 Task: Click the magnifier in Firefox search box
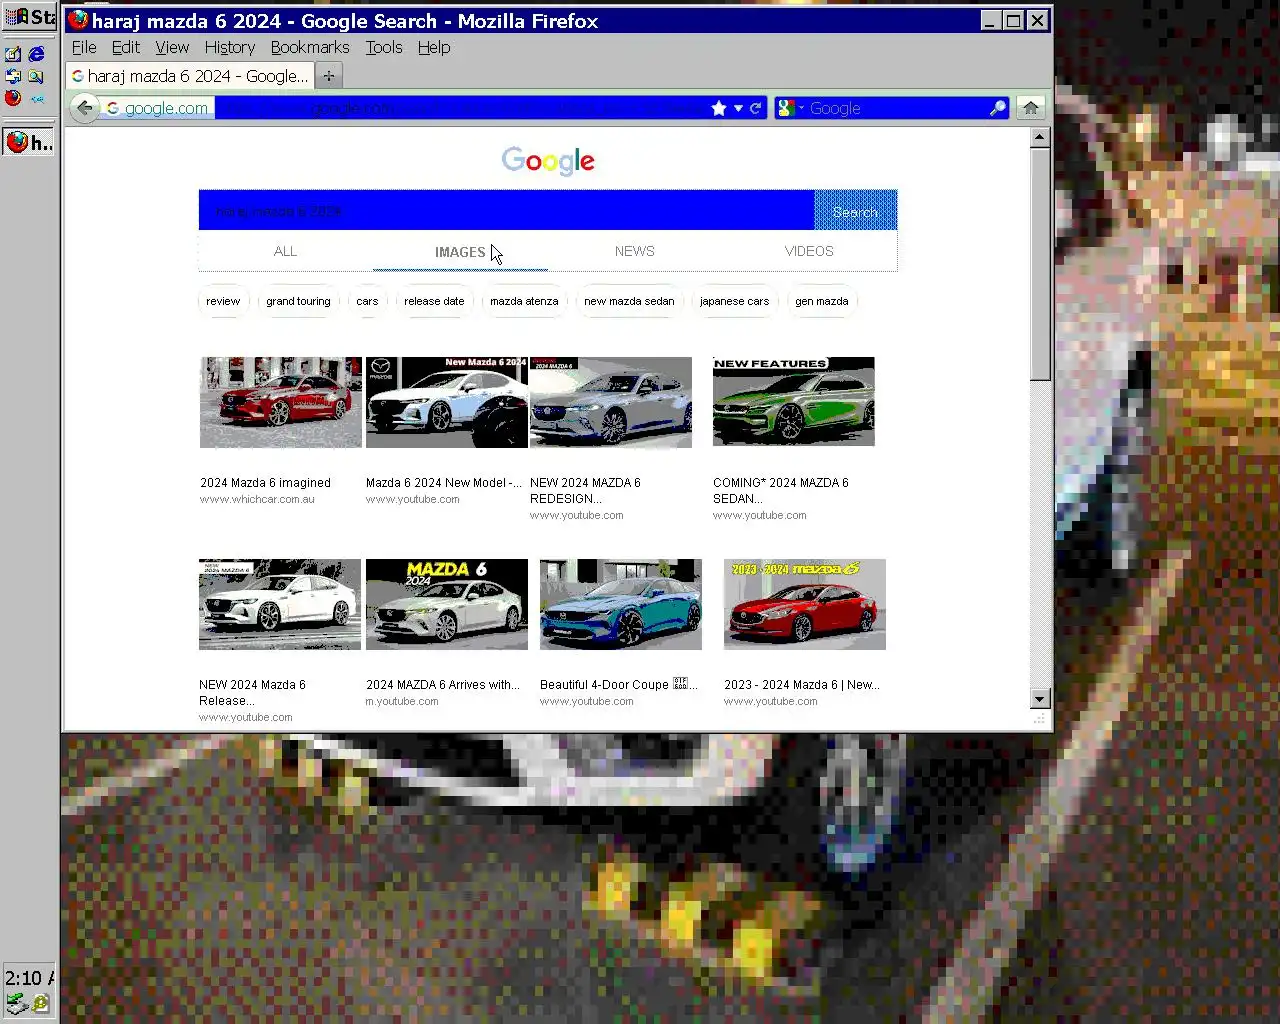pos(997,108)
